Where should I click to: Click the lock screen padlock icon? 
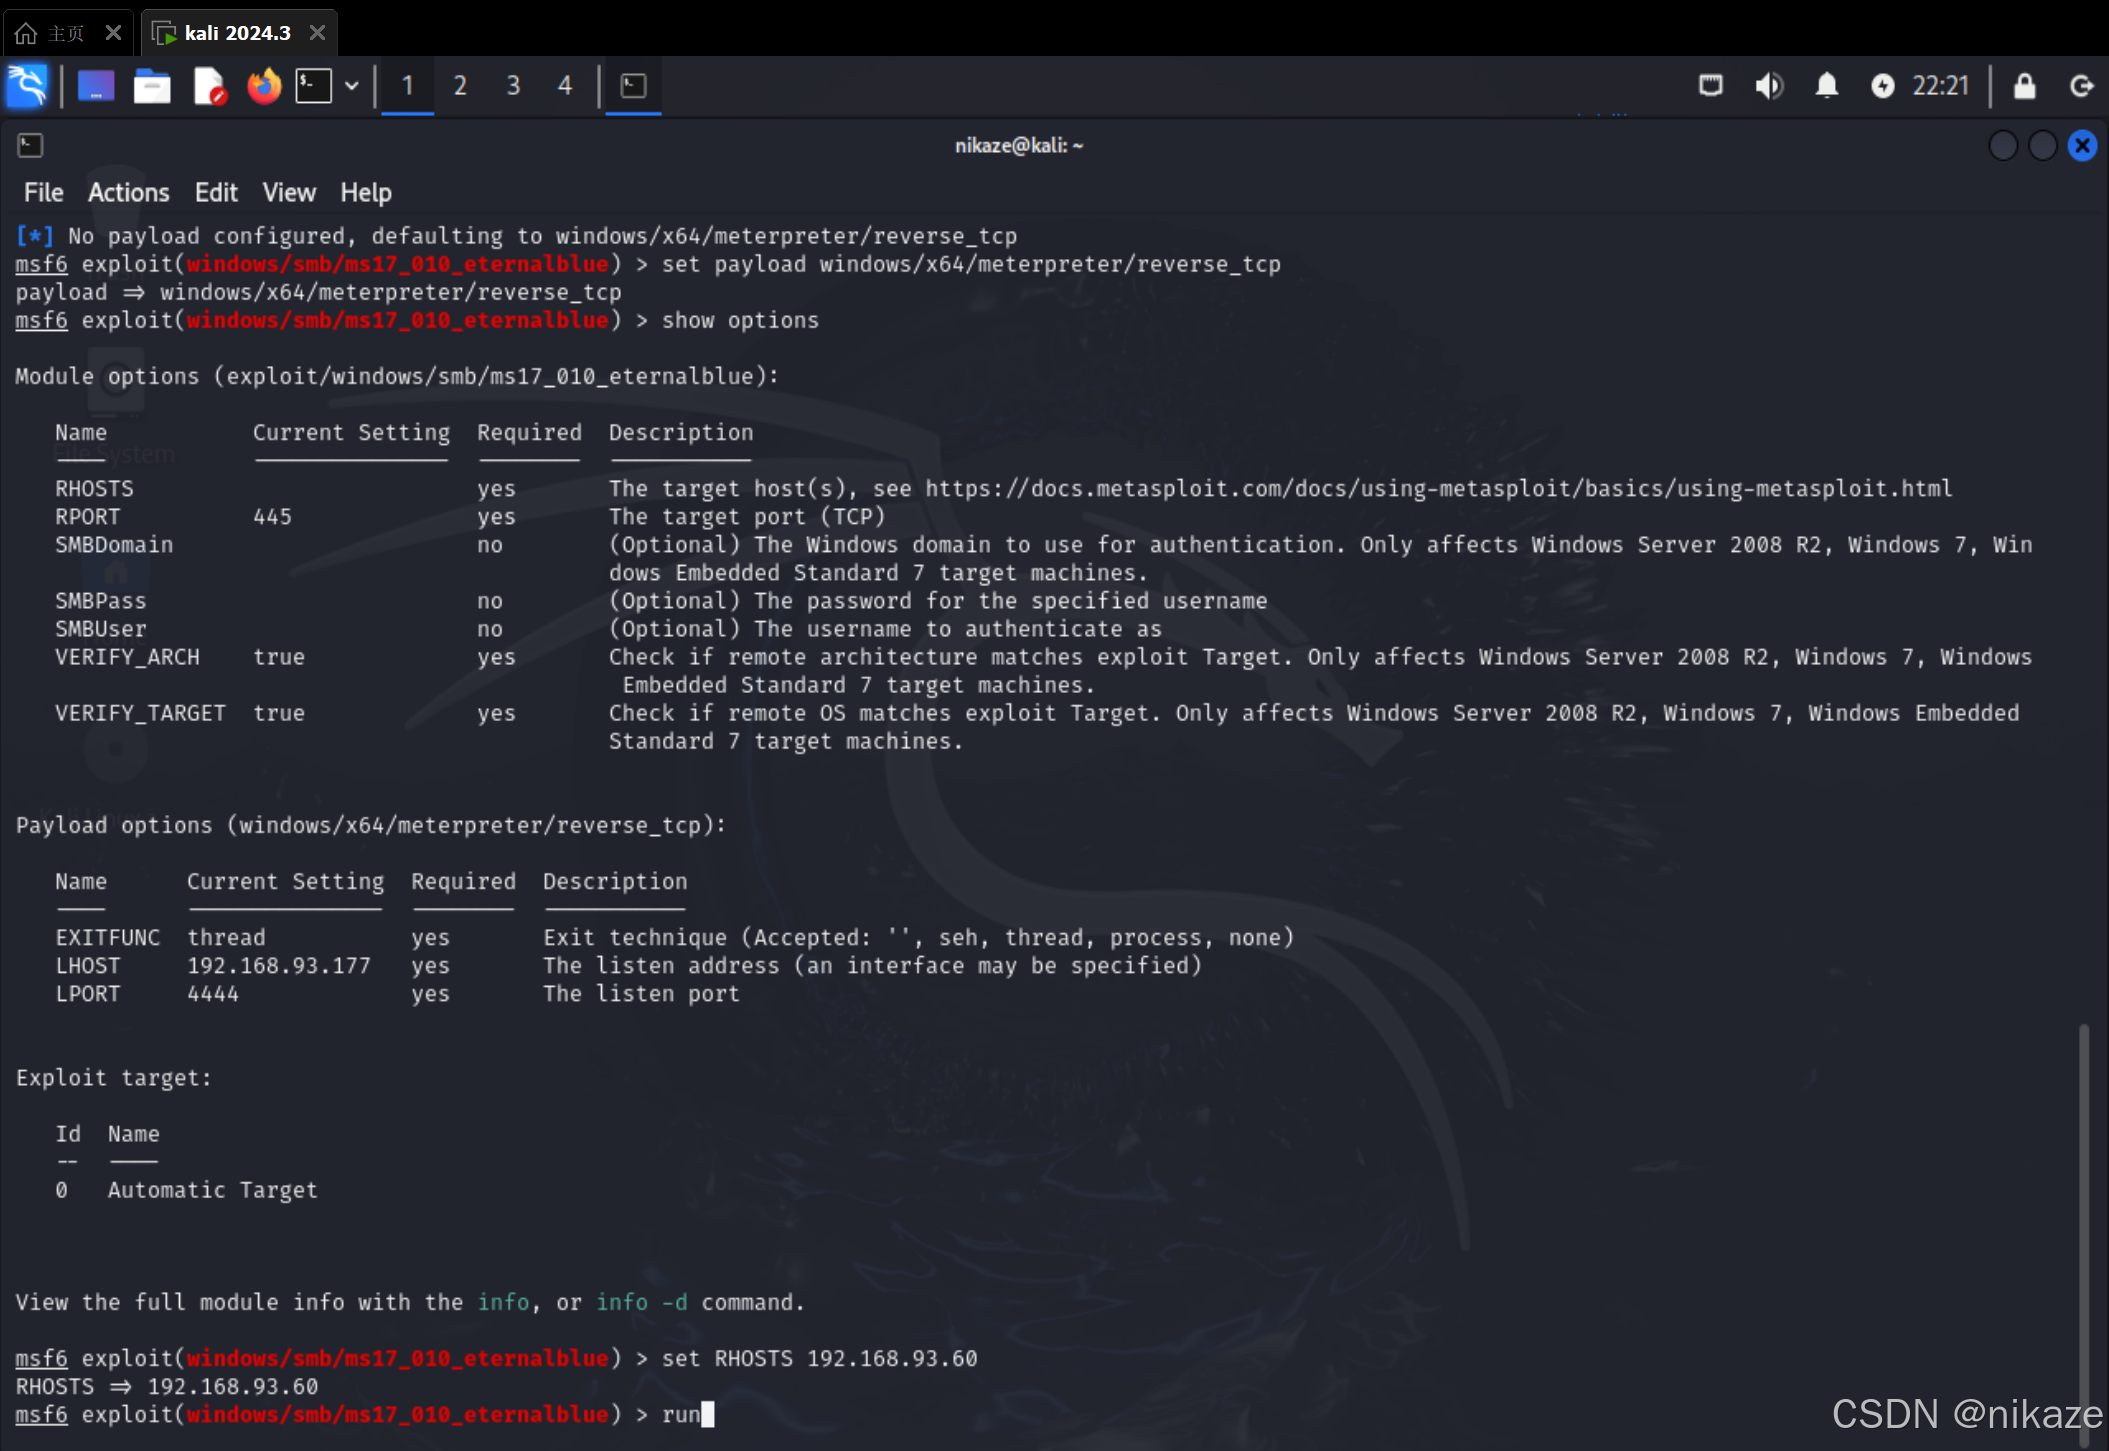2024,86
